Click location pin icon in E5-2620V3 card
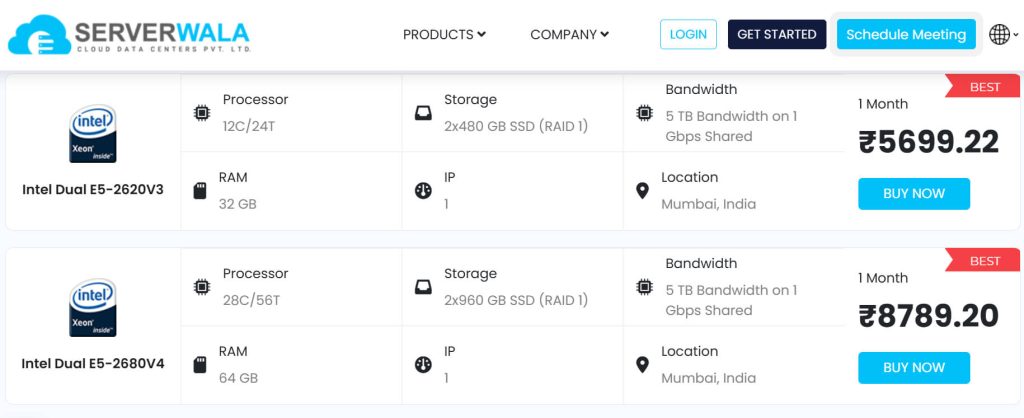Viewport: 1024px width, 418px height. tap(643, 191)
